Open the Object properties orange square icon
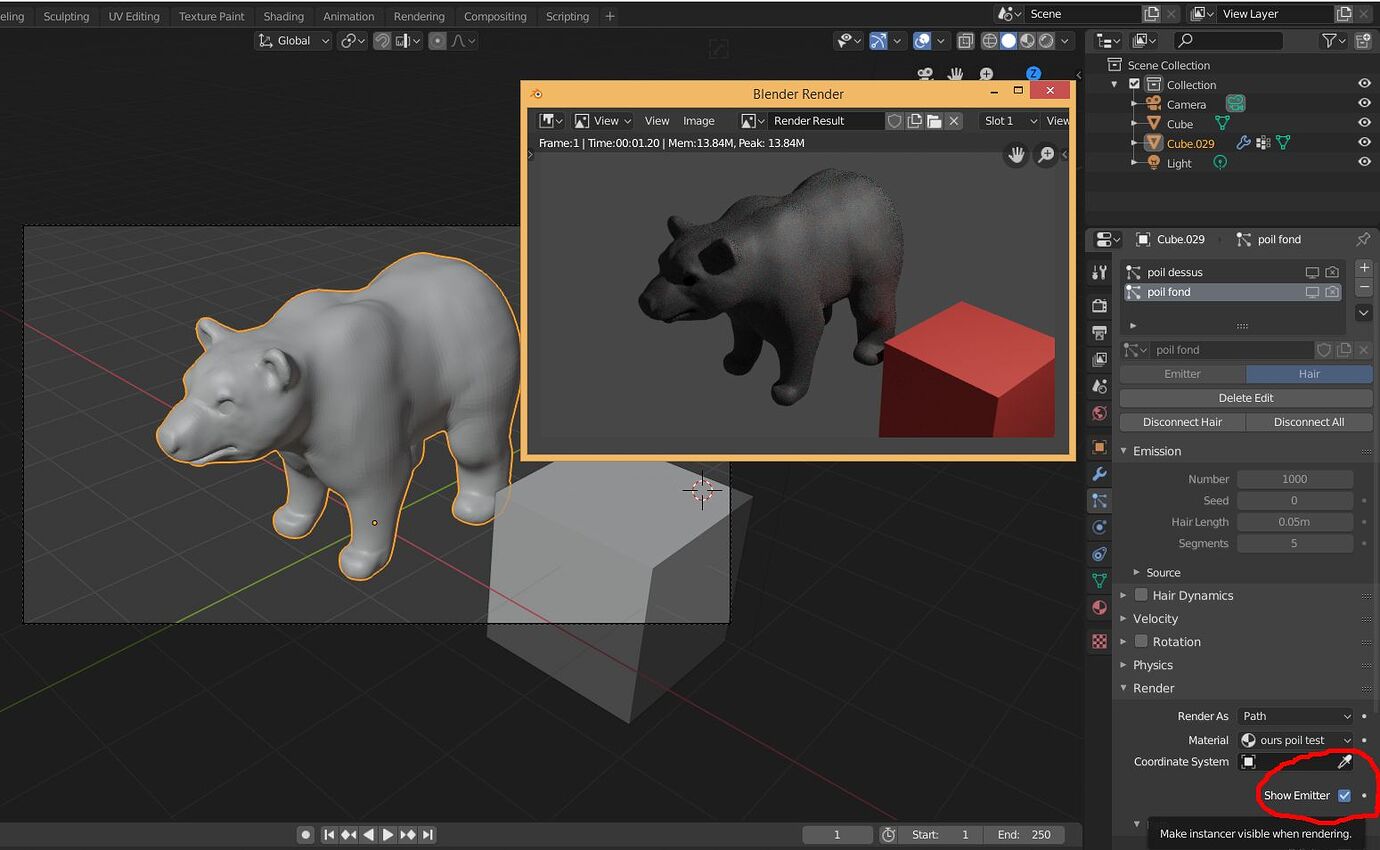This screenshot has width=1380, height=850. [1099, 447]
